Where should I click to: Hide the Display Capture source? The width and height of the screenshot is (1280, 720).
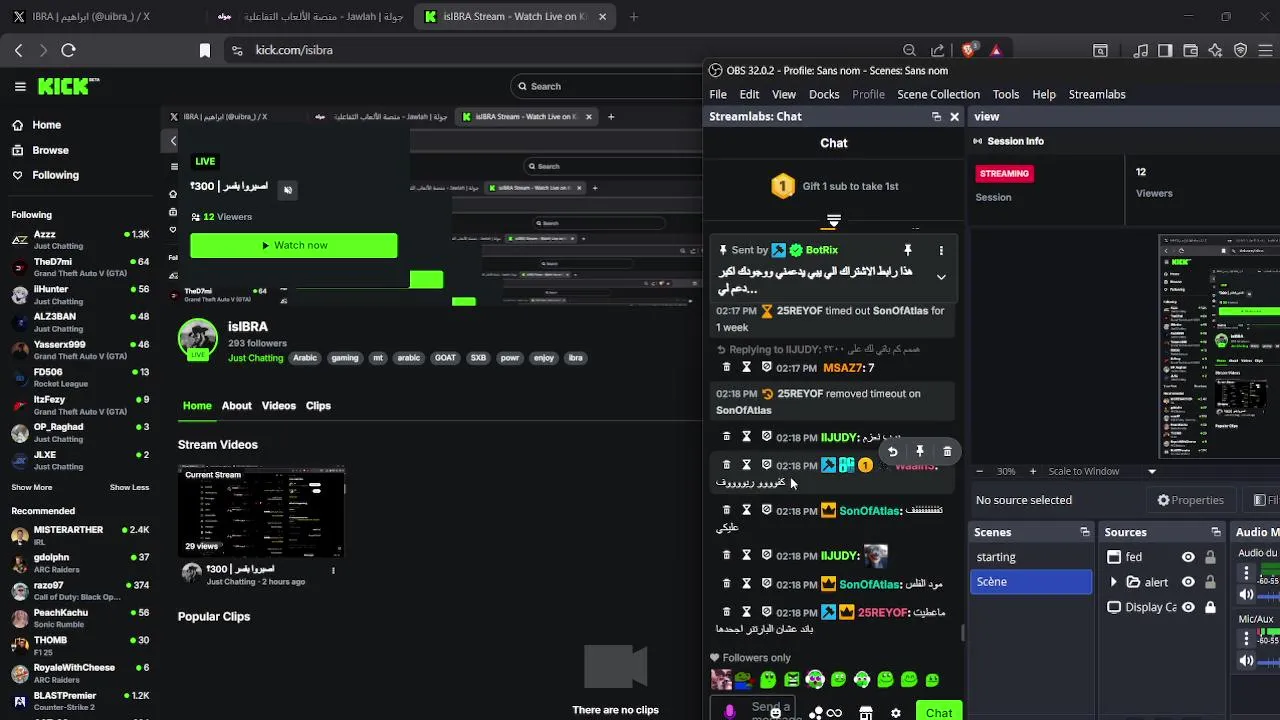[x=1188, y=607]
